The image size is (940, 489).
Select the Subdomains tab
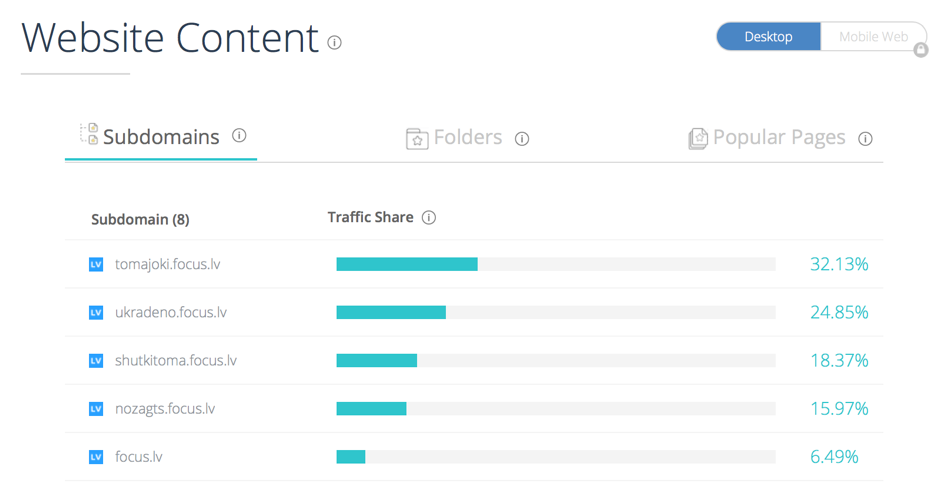(160, 138)
